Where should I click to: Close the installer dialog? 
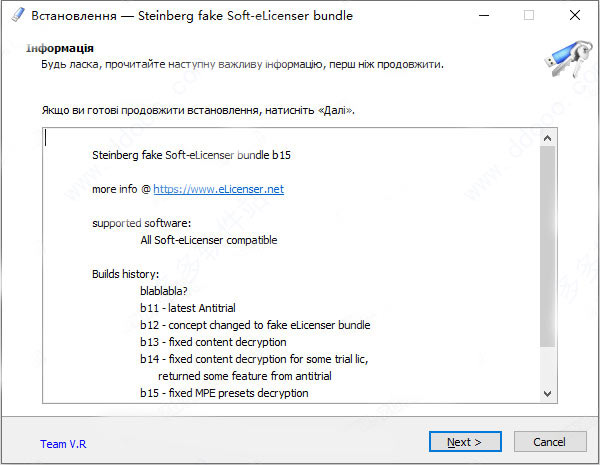574,16
